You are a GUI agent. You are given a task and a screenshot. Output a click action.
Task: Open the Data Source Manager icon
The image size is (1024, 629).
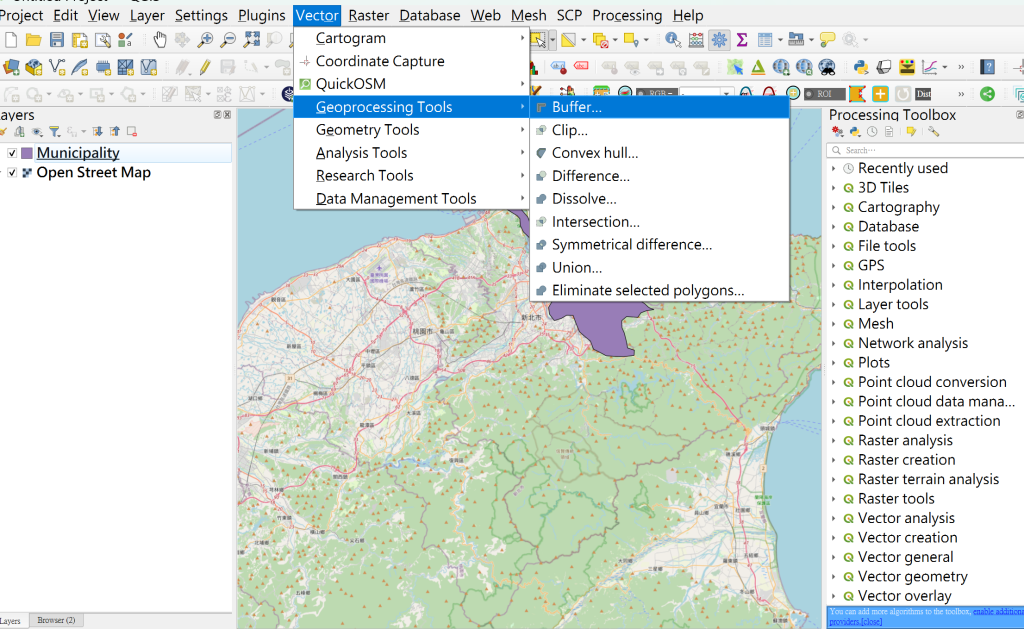[x=11, y=67]
